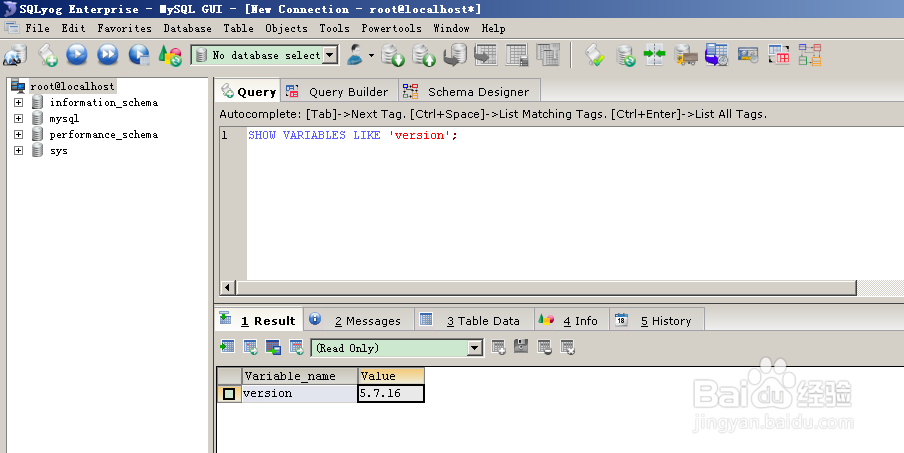Screen dimensions: 904x453
Task: Select root@localhost connection node
Action: click(73, 86)
